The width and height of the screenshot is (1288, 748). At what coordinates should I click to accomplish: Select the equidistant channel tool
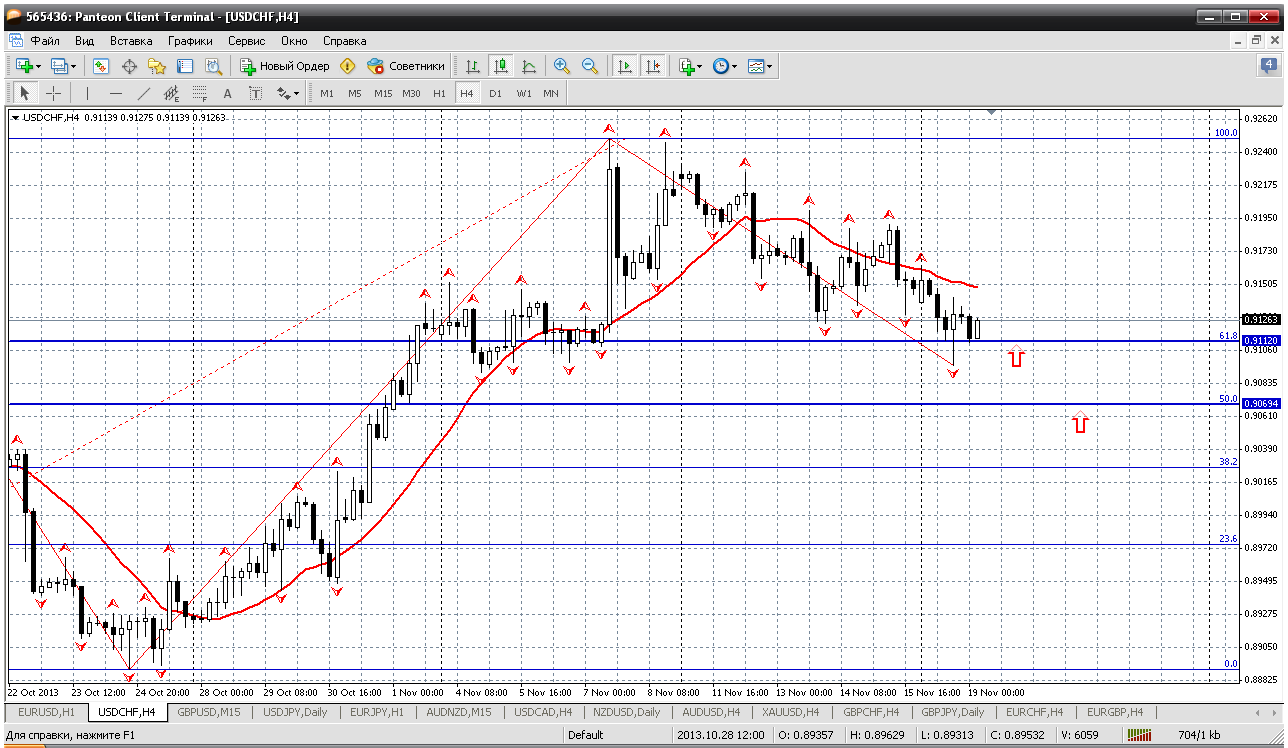(x=171, y=93)
